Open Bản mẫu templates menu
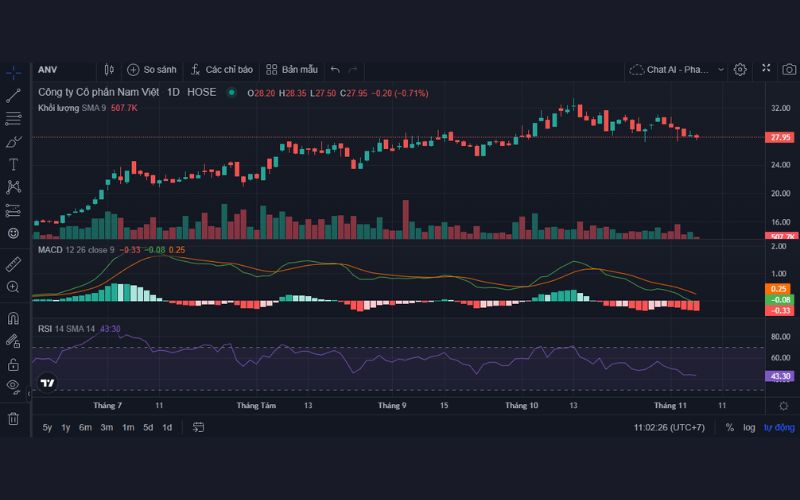Image resolution: width=800 pixels, height=500 pixels. click(x=292, y=69)
